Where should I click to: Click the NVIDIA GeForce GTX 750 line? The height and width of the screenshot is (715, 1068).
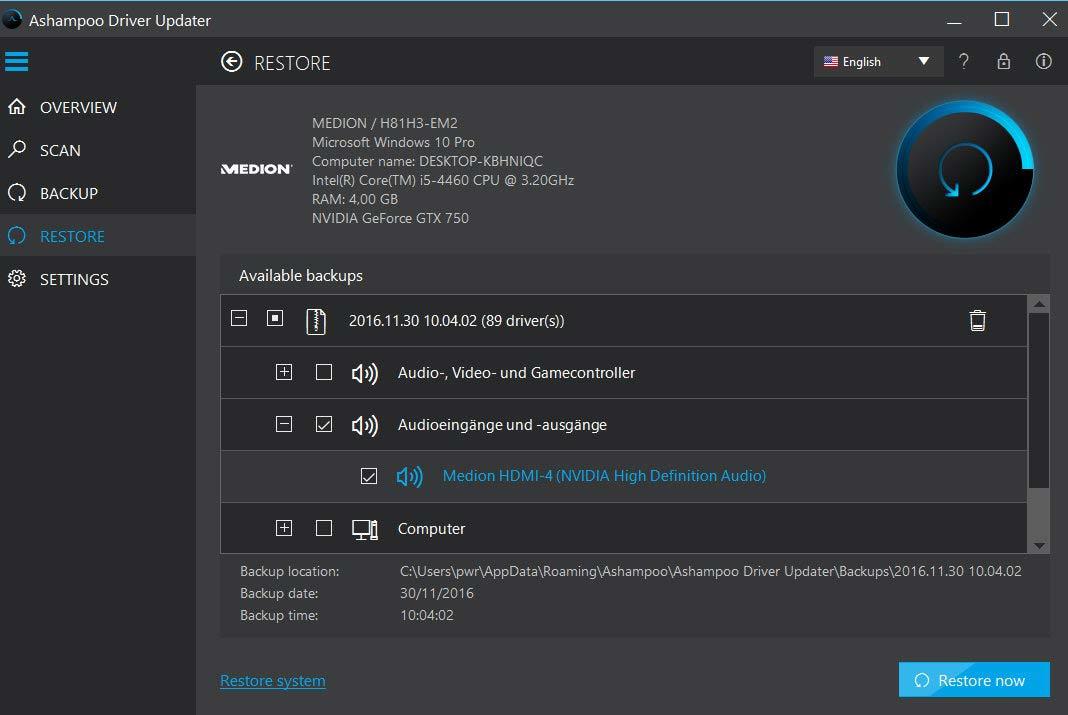390,218
